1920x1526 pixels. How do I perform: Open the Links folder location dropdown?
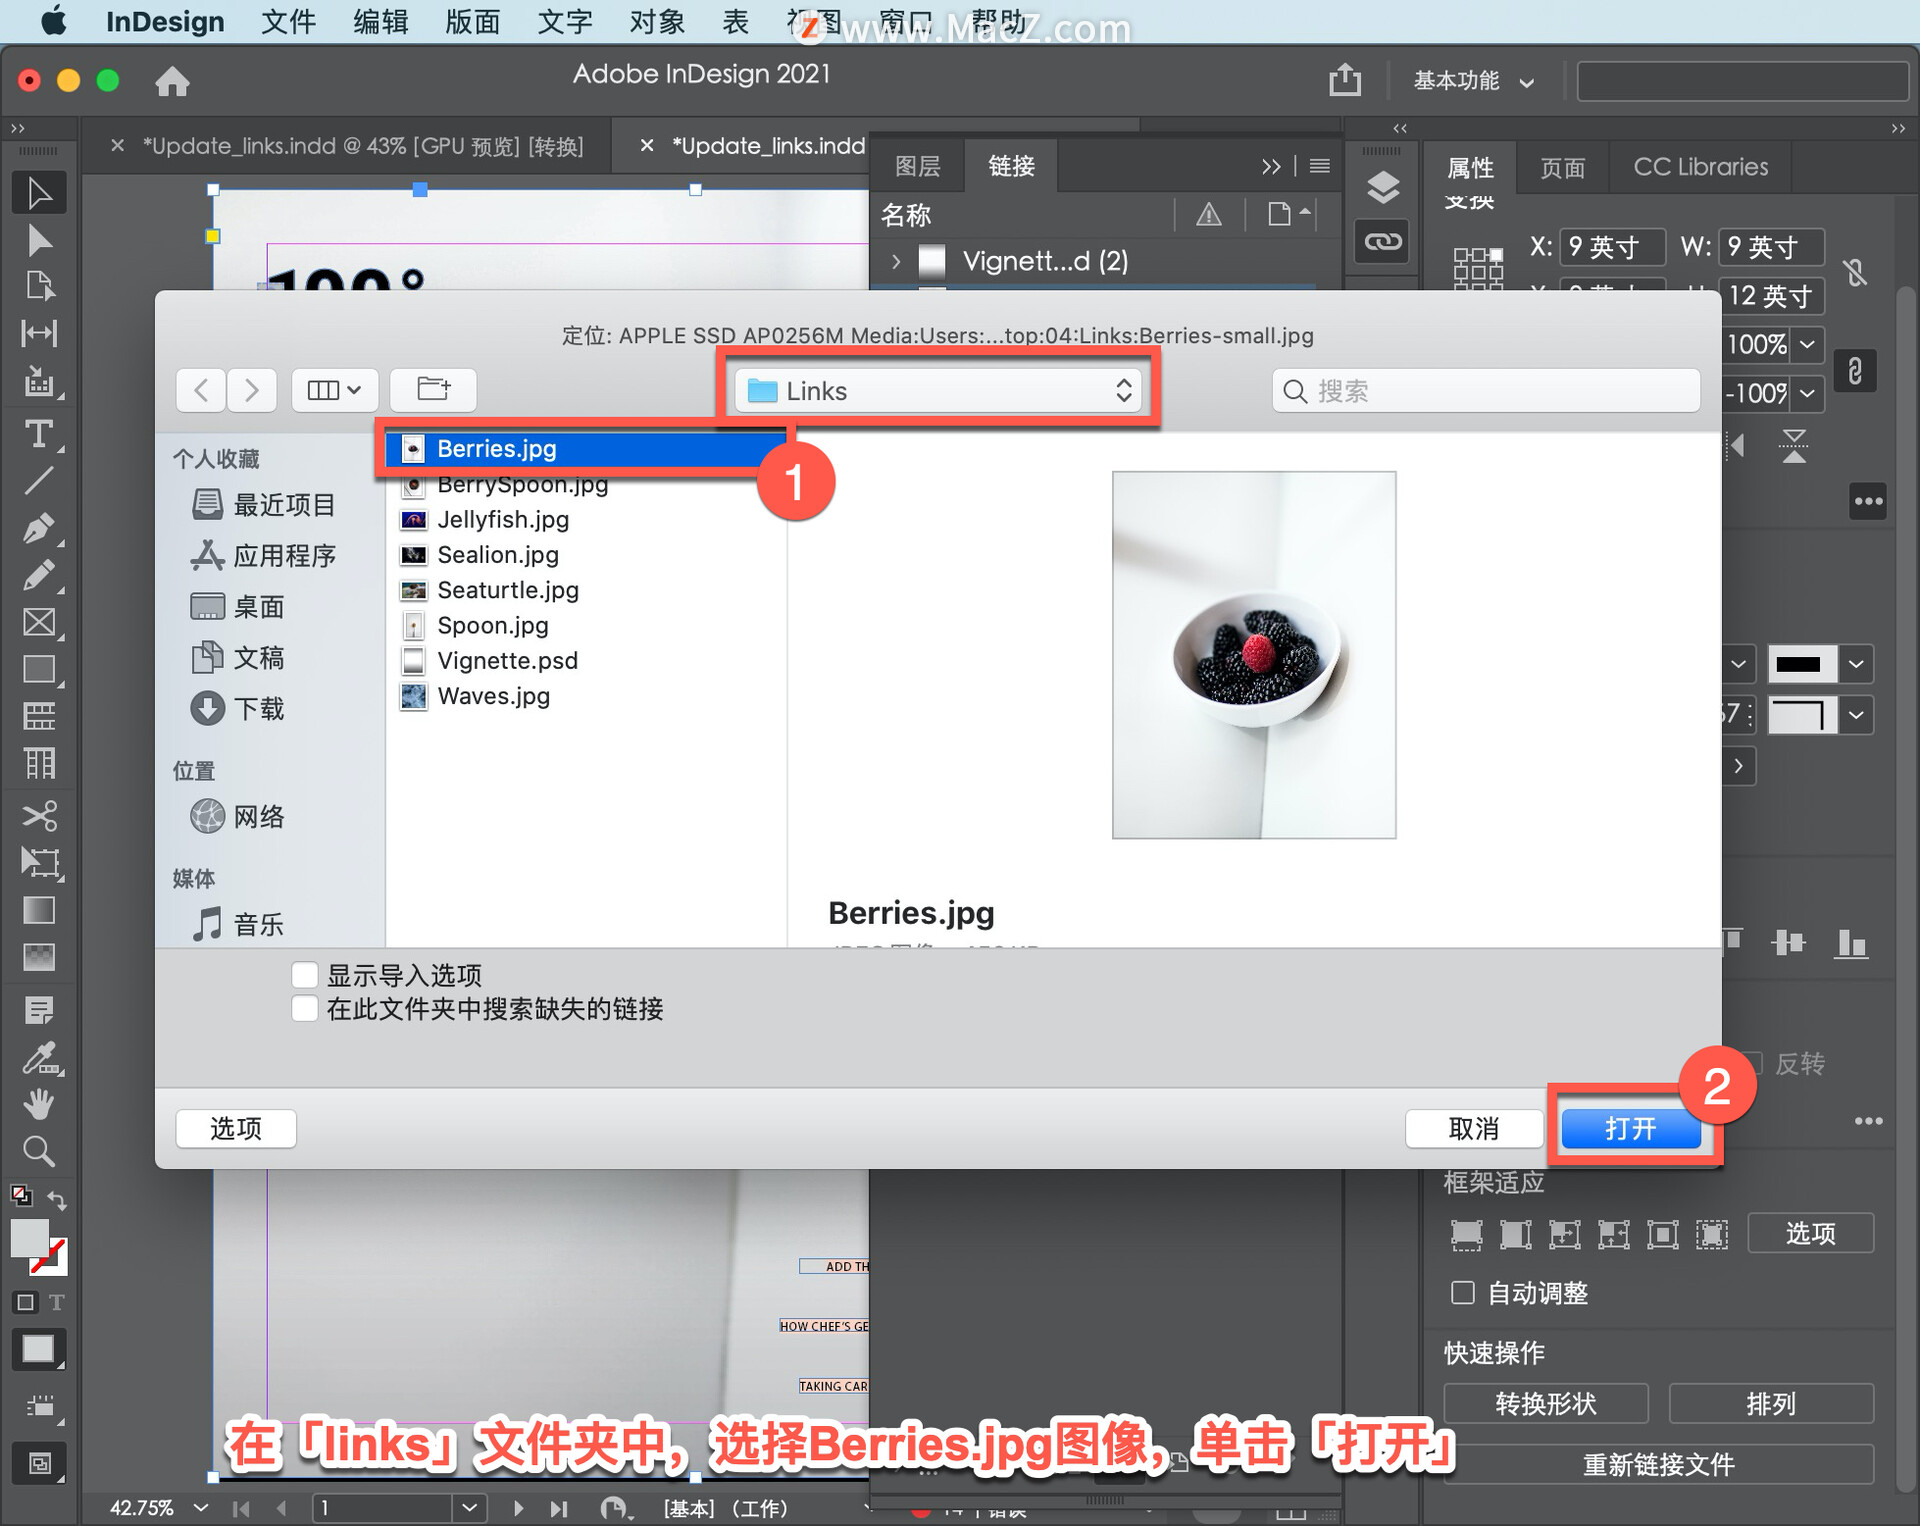(x=940, y=390)
